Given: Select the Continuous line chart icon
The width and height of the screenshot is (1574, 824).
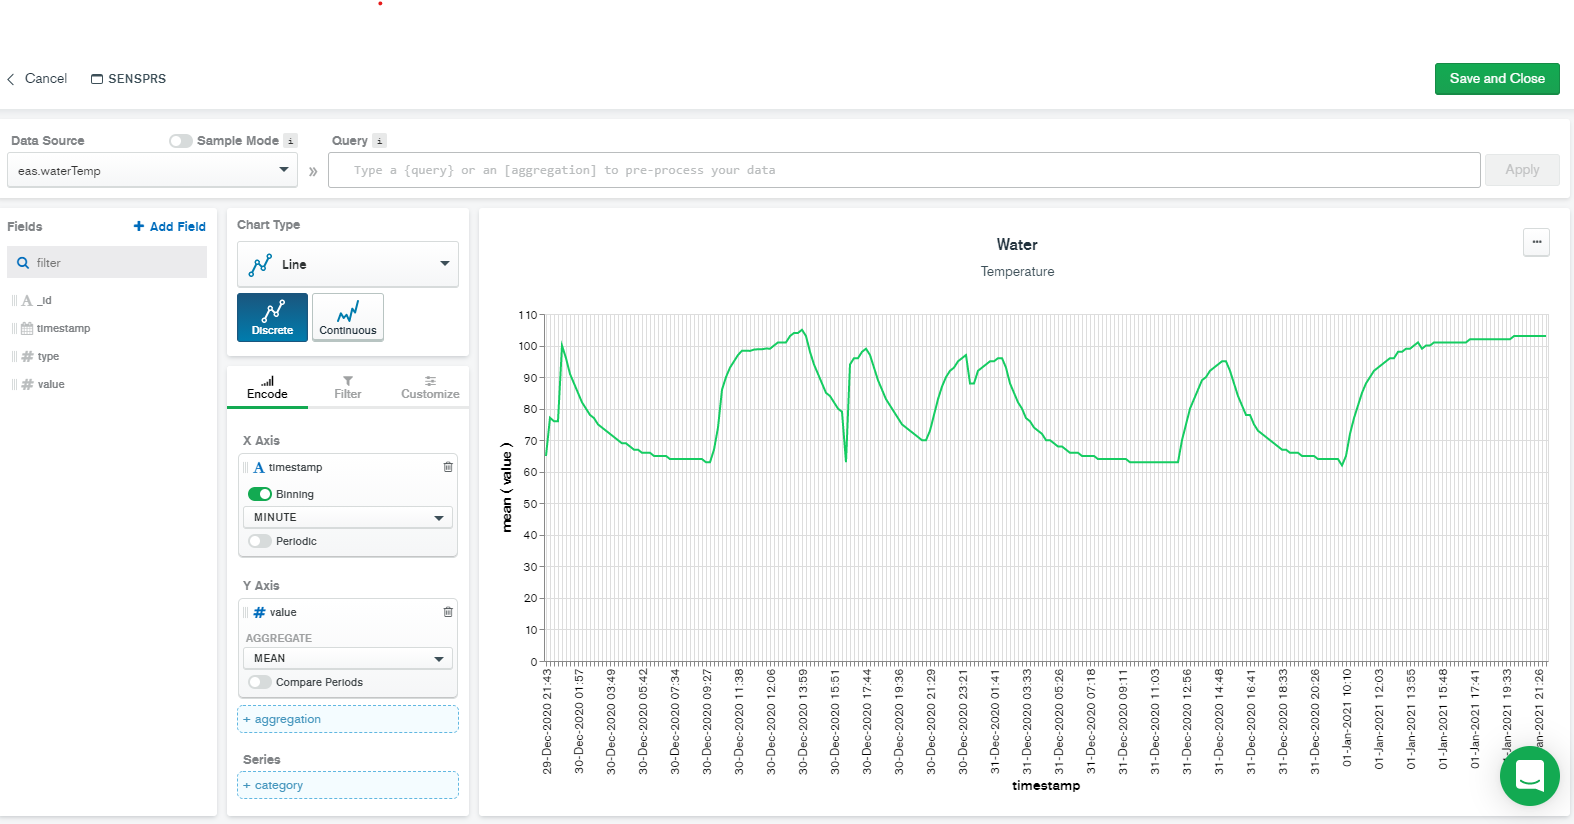Looking at the screenshot, I should [348, 317].
